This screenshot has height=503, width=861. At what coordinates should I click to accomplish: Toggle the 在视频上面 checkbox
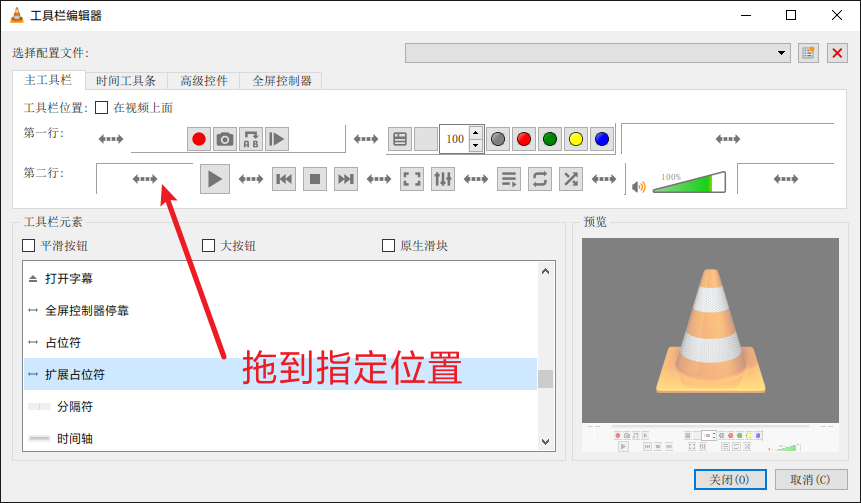click(x=102, y=108)
